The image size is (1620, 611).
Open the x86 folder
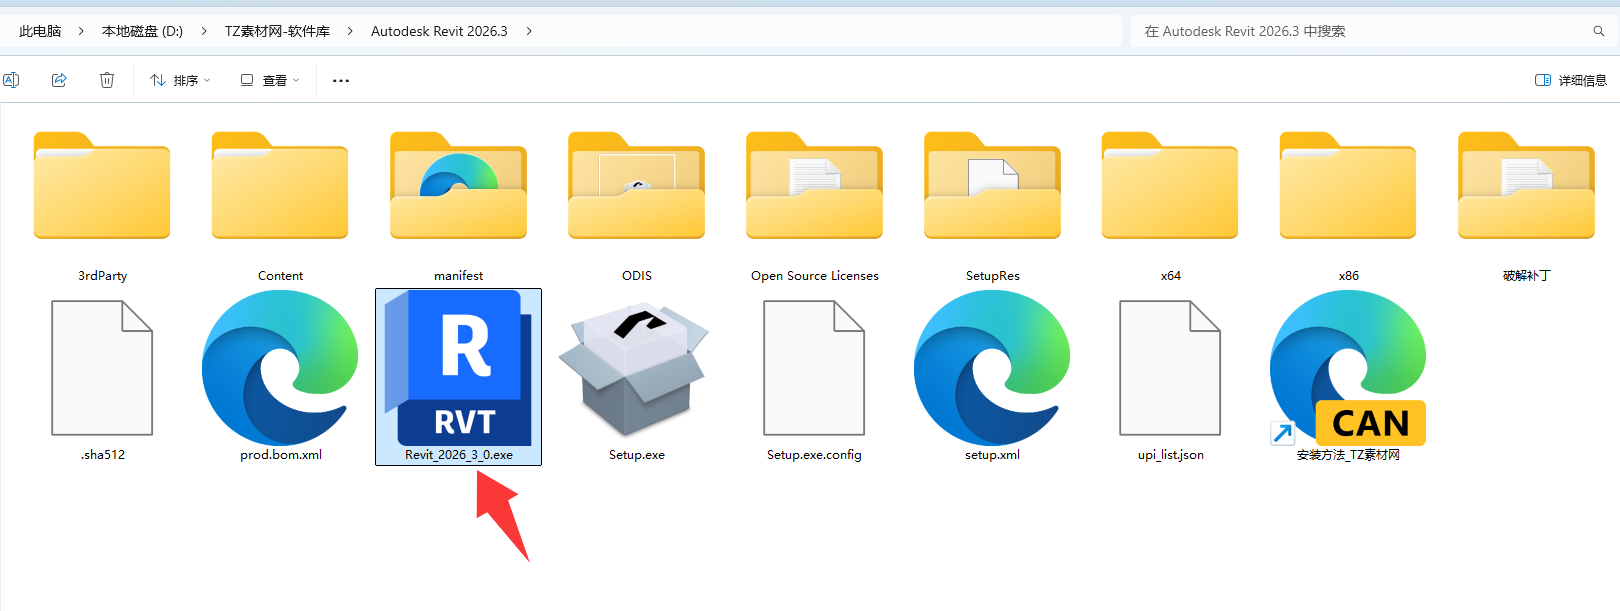1348,186
